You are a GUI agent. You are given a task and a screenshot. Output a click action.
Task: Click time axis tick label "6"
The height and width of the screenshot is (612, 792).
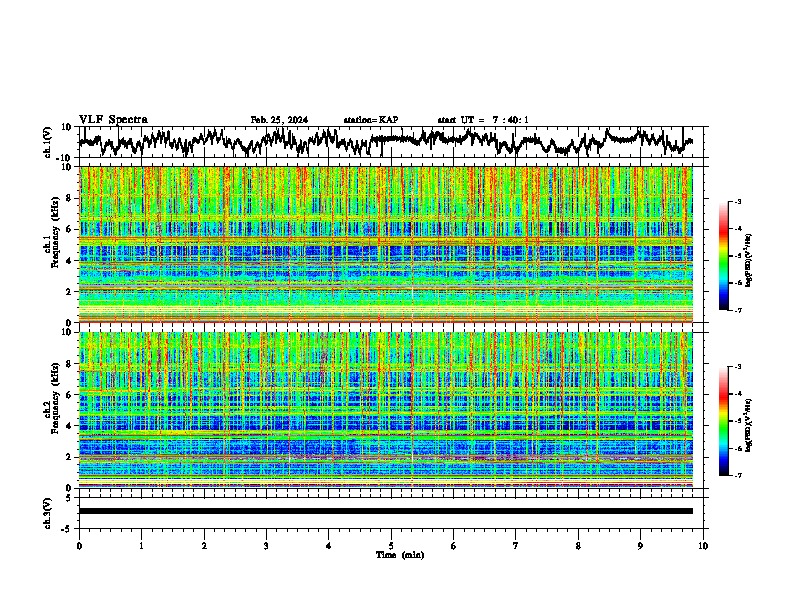(454, 546)
